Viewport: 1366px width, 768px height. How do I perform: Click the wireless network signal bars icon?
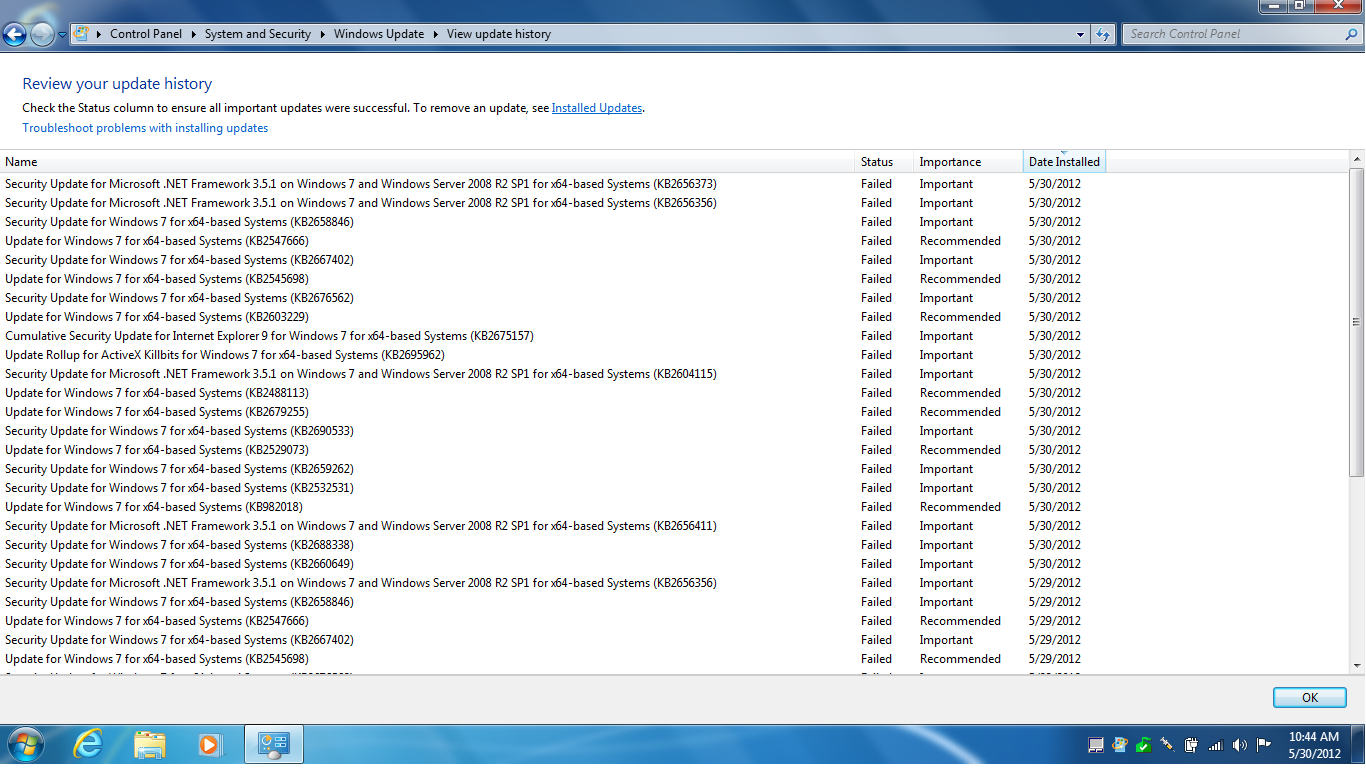1216,745
